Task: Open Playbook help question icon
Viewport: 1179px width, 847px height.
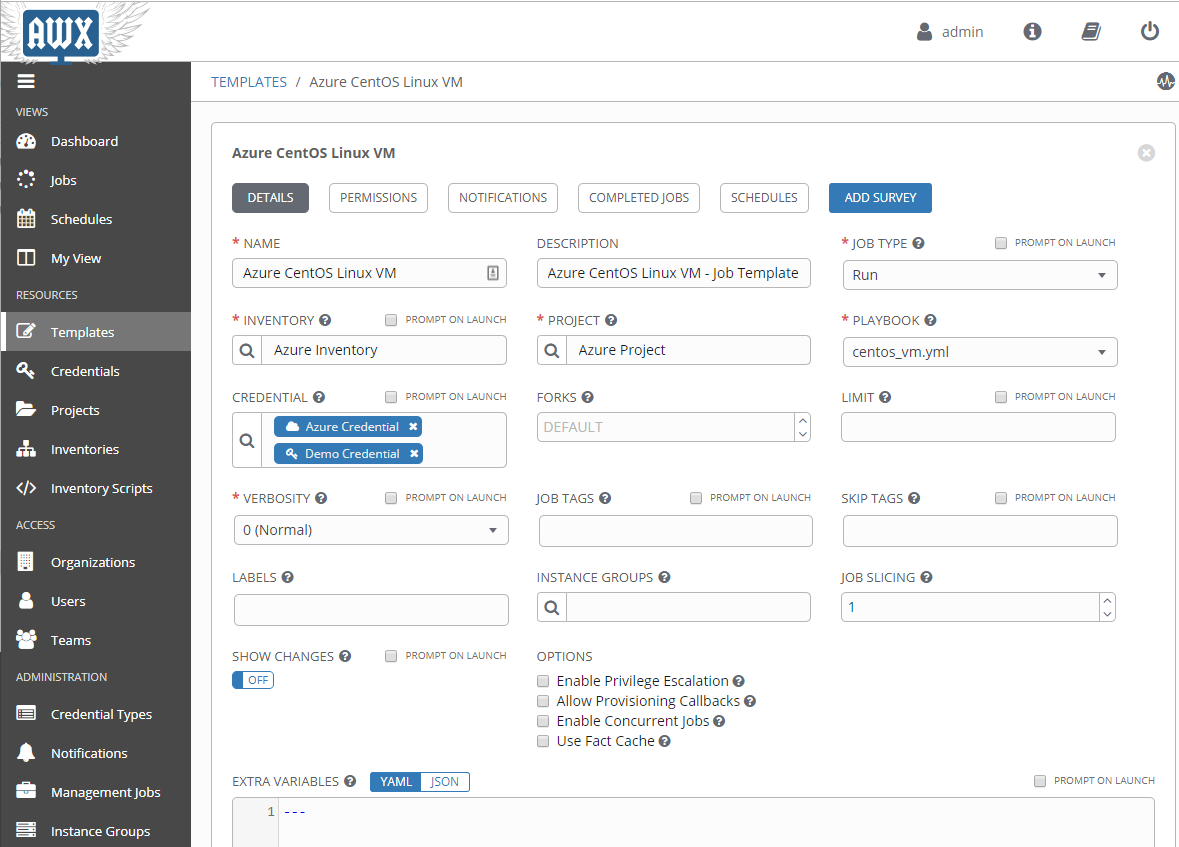Action: coord(930,320)
